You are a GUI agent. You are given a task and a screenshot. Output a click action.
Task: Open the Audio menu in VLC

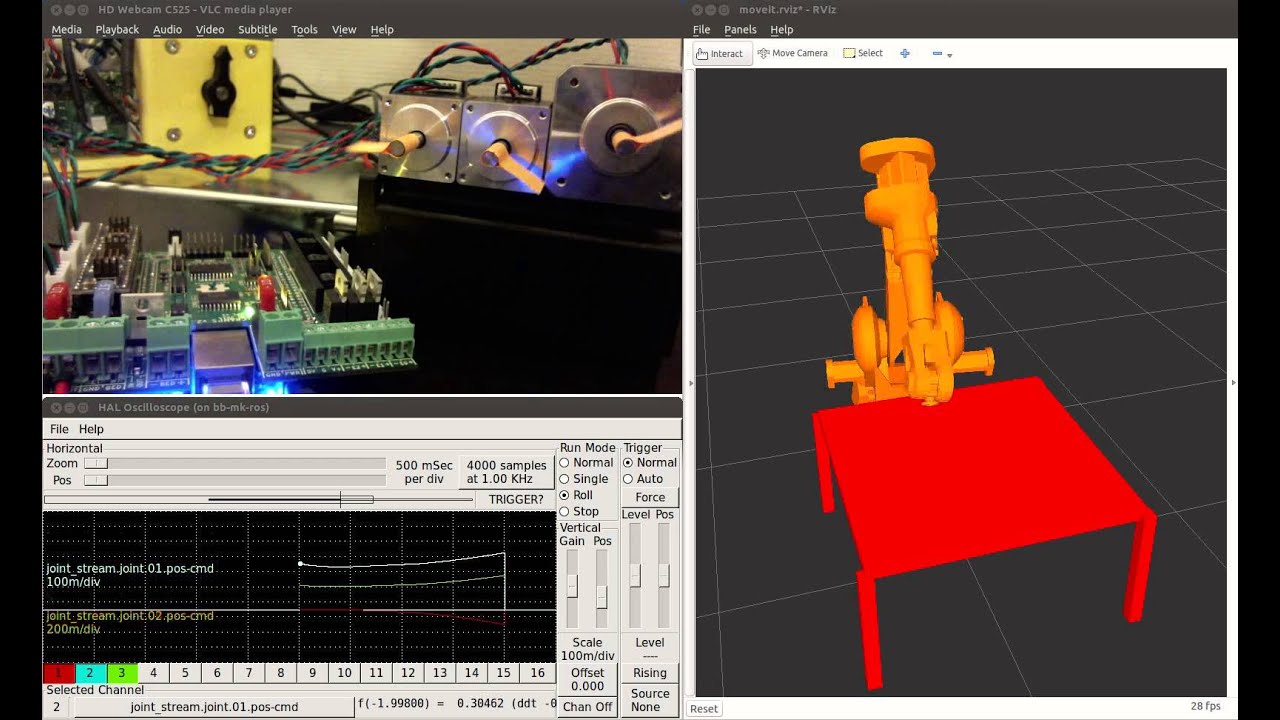coord(167,30)
